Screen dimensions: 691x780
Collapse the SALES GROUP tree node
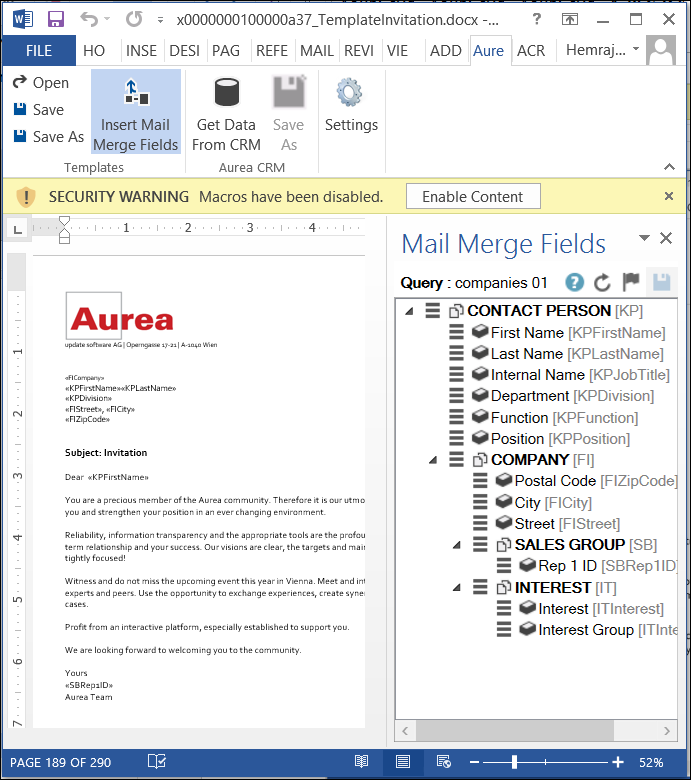457,545
